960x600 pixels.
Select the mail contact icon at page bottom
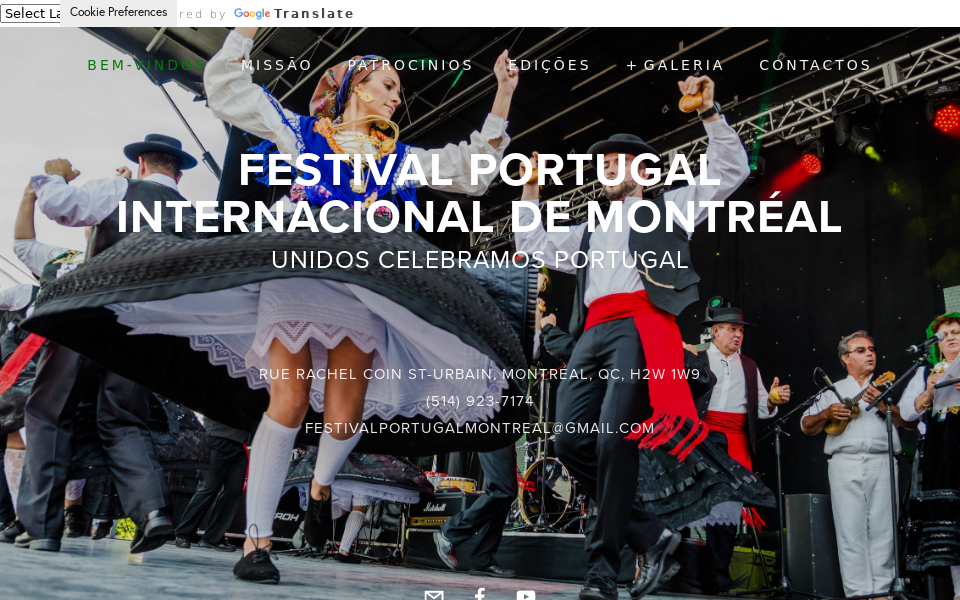434,595
